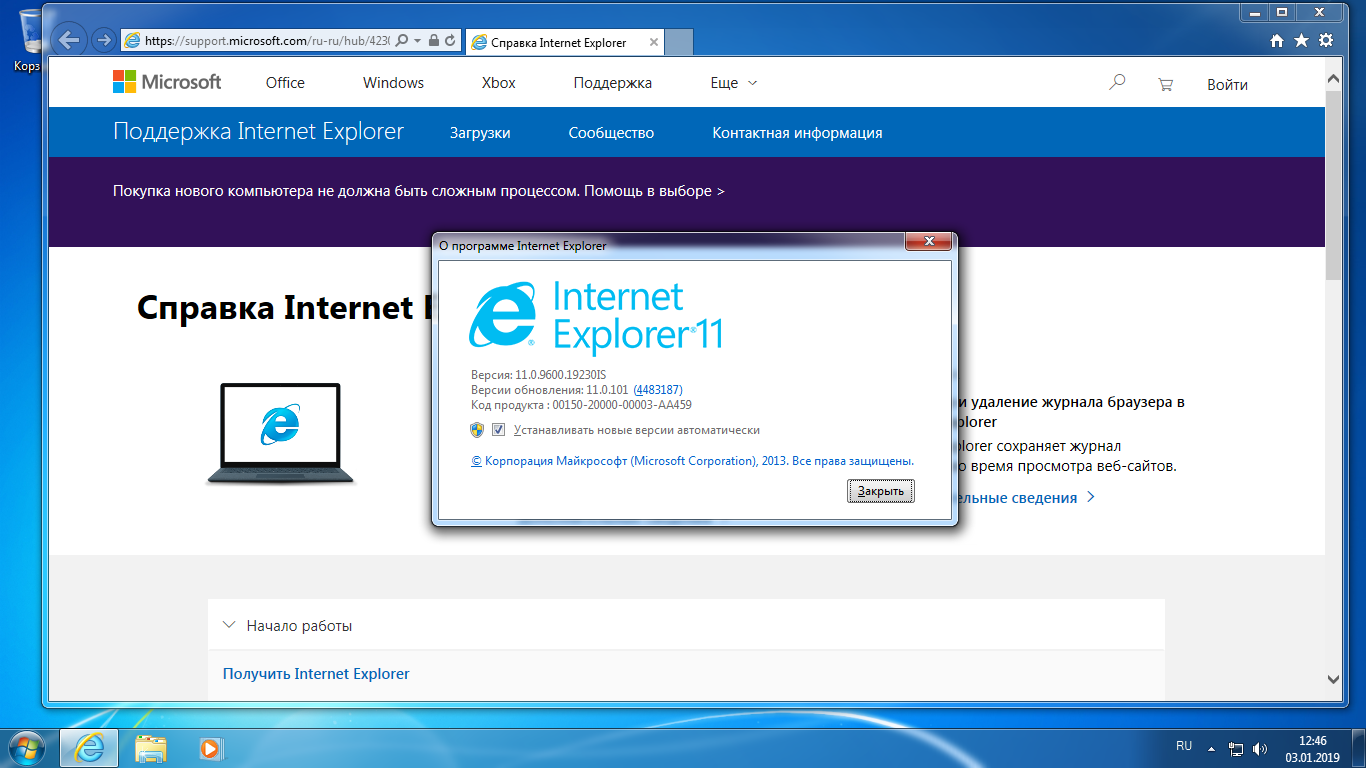
Task: Toggle 'Устанавливать новые версии автоматически' checkbox
Action: (499, 430)
